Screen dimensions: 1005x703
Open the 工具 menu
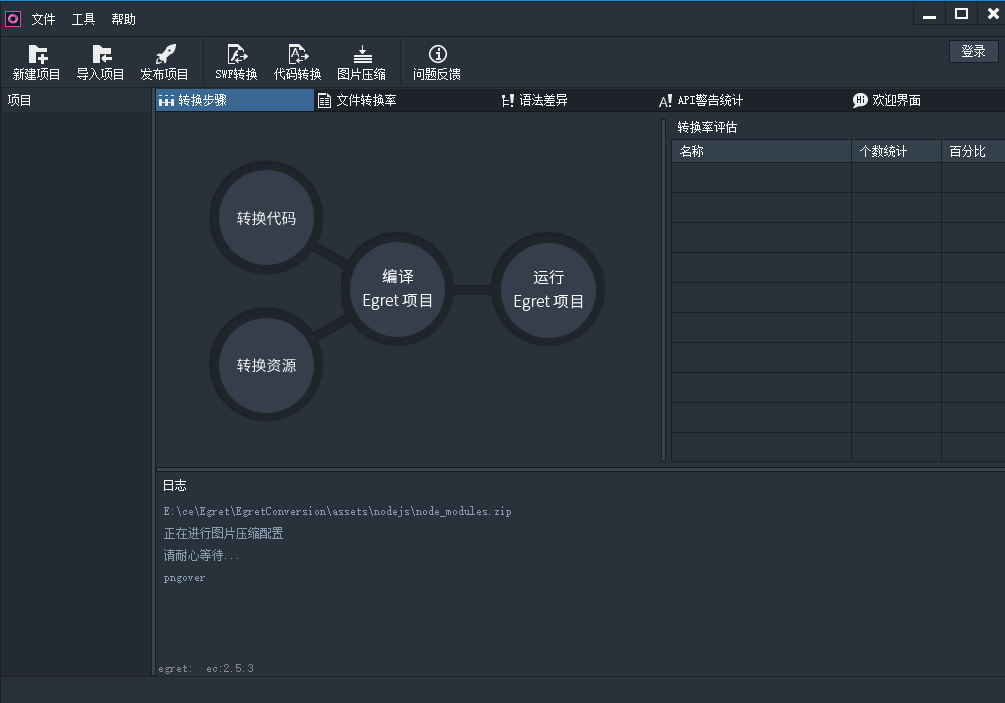pos(83,19)
